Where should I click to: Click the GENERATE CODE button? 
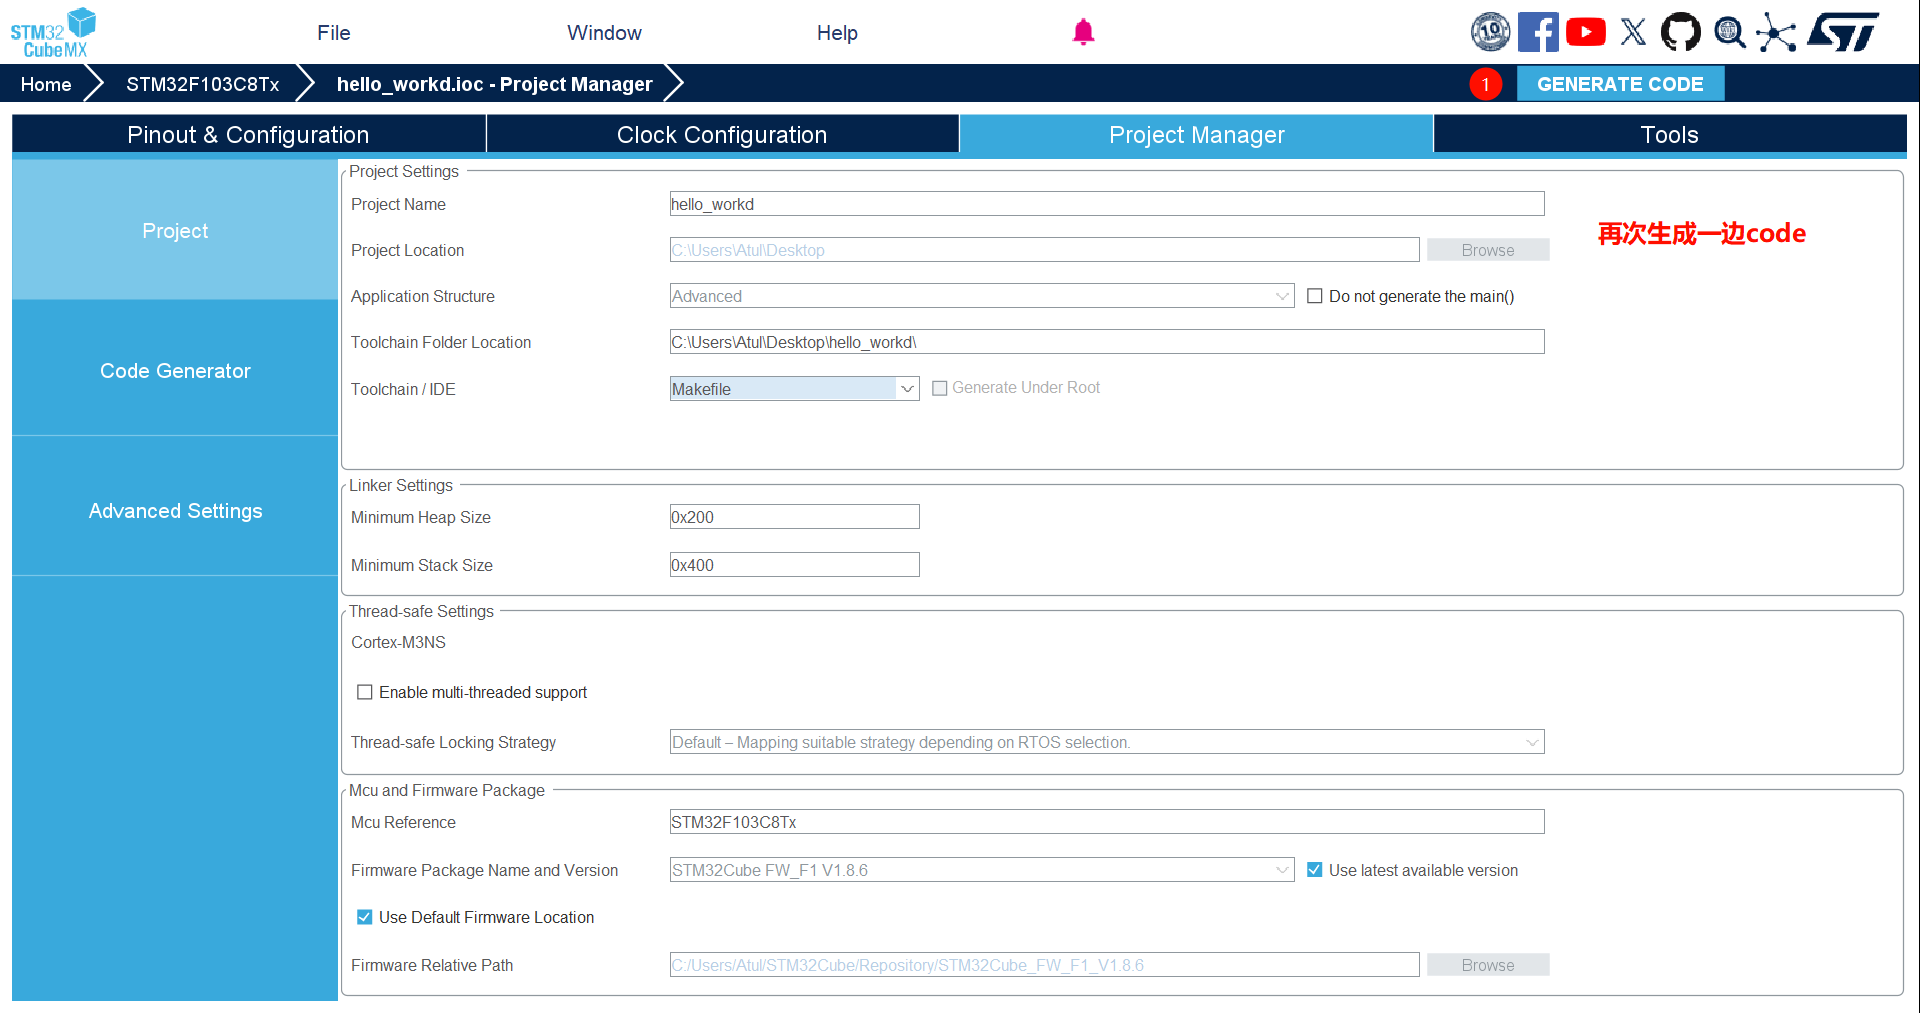tap(1620, 84)
